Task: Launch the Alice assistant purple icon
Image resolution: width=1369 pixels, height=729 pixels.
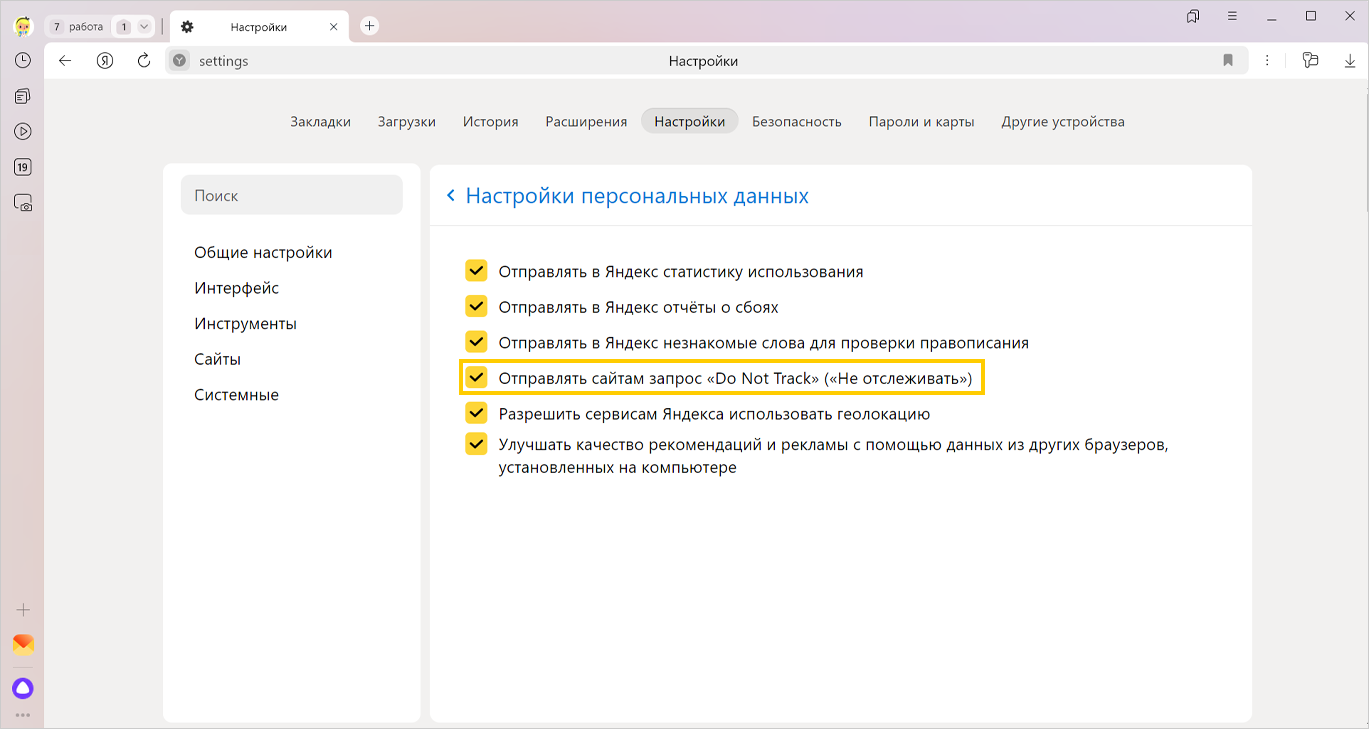Action: pyautogui.click(x=22, y=688)
